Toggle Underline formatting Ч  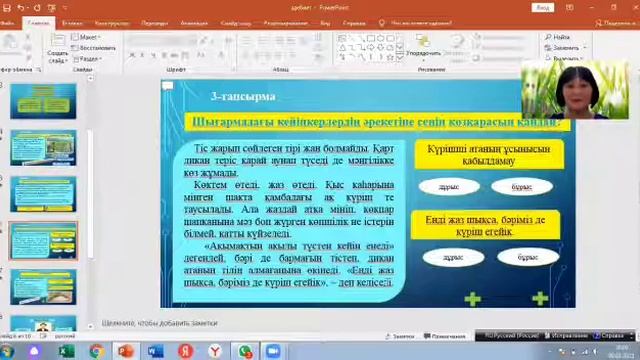point(153,55)
